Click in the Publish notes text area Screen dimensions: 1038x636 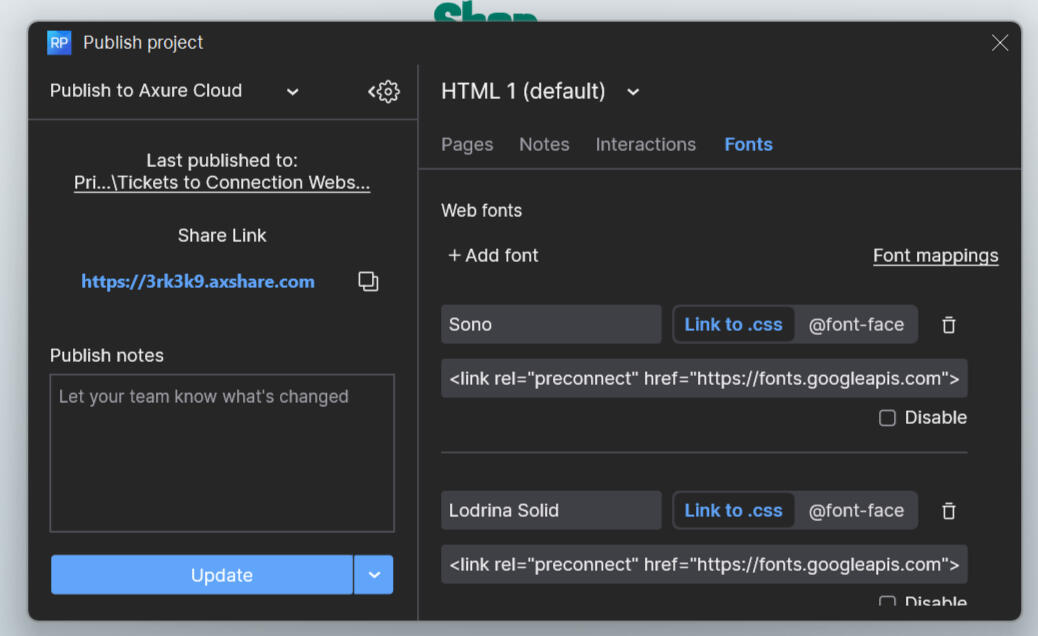coord(222,453)
